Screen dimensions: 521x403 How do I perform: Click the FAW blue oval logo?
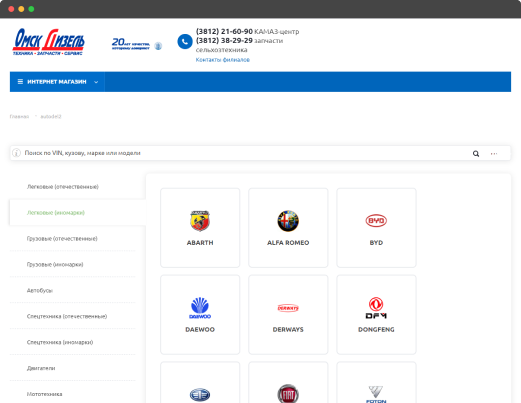coord(200,395)
